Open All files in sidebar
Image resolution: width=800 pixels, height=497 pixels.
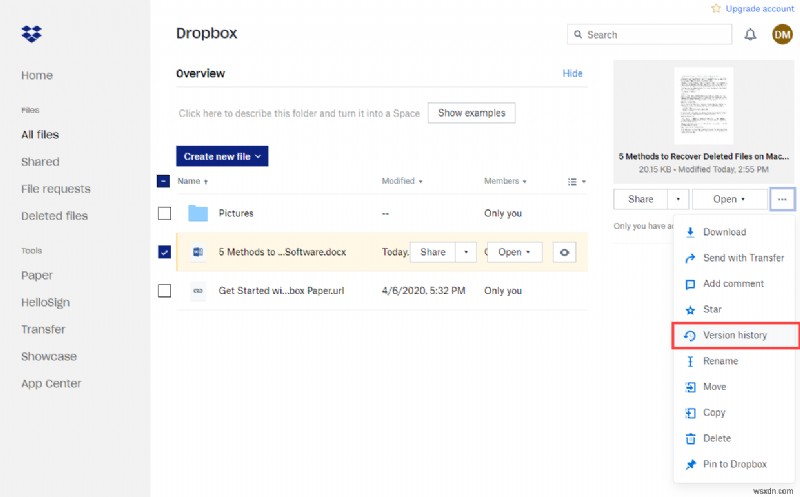pyautogui.click(x=40, y=135)
